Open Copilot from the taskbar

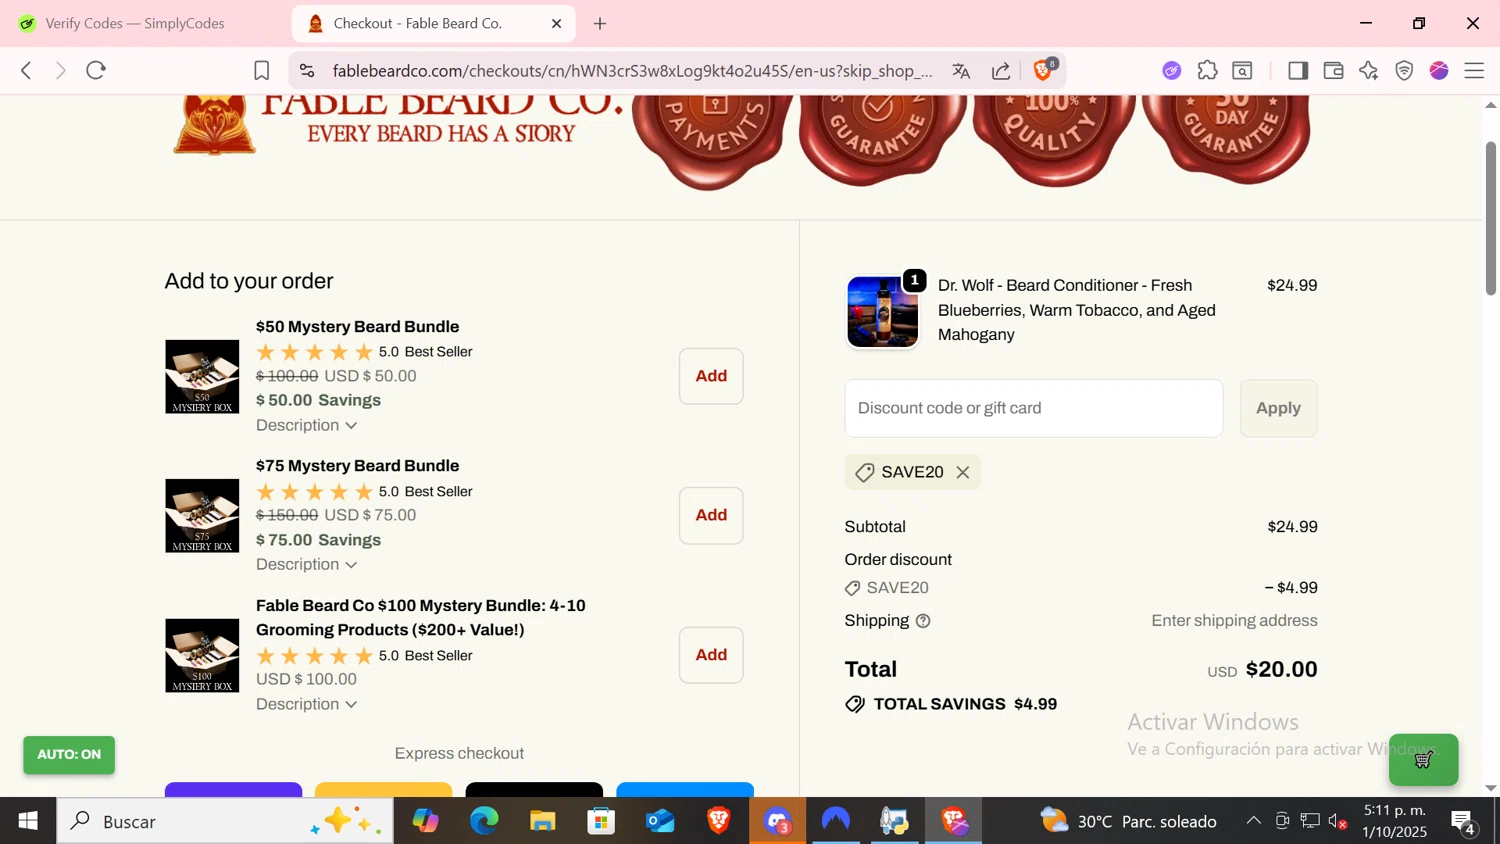(x=426, y=821)
